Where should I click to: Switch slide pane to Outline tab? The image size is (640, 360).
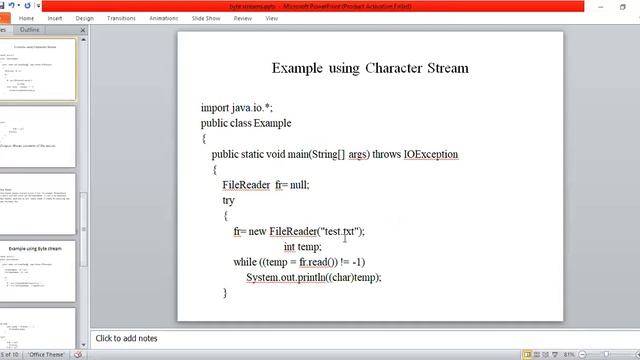[29, 30]
